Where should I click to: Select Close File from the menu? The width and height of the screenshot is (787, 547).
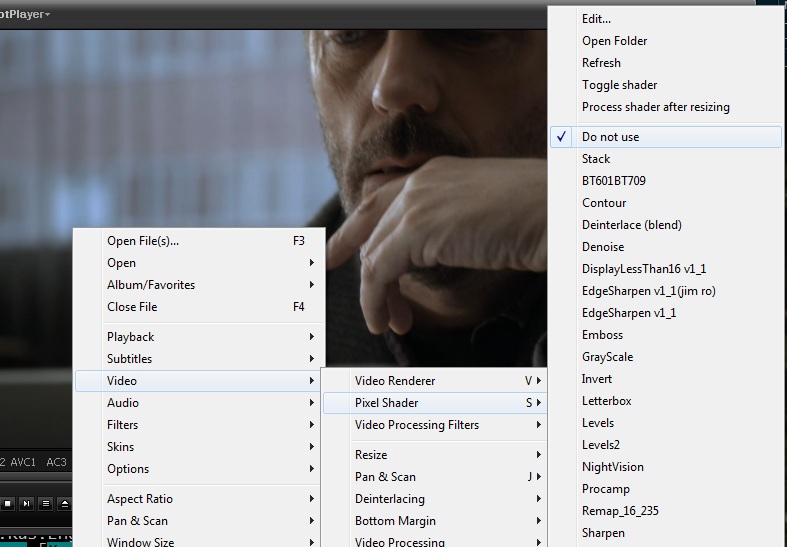point(132,307)
